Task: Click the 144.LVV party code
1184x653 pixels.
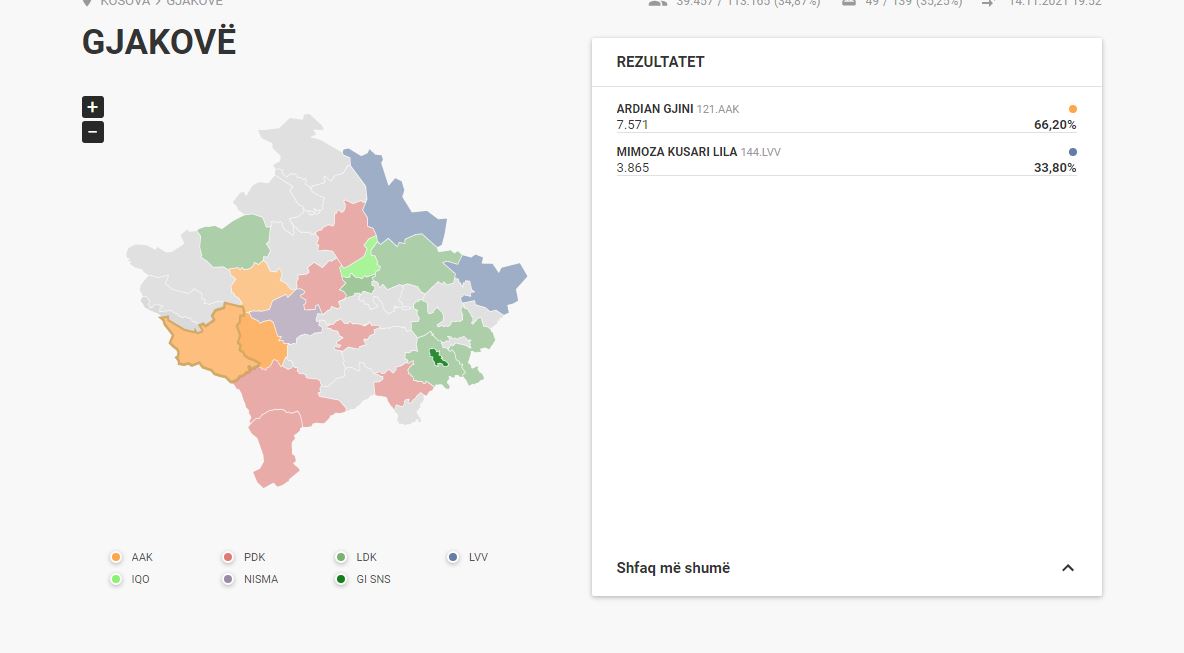Action: pos(760,152)
